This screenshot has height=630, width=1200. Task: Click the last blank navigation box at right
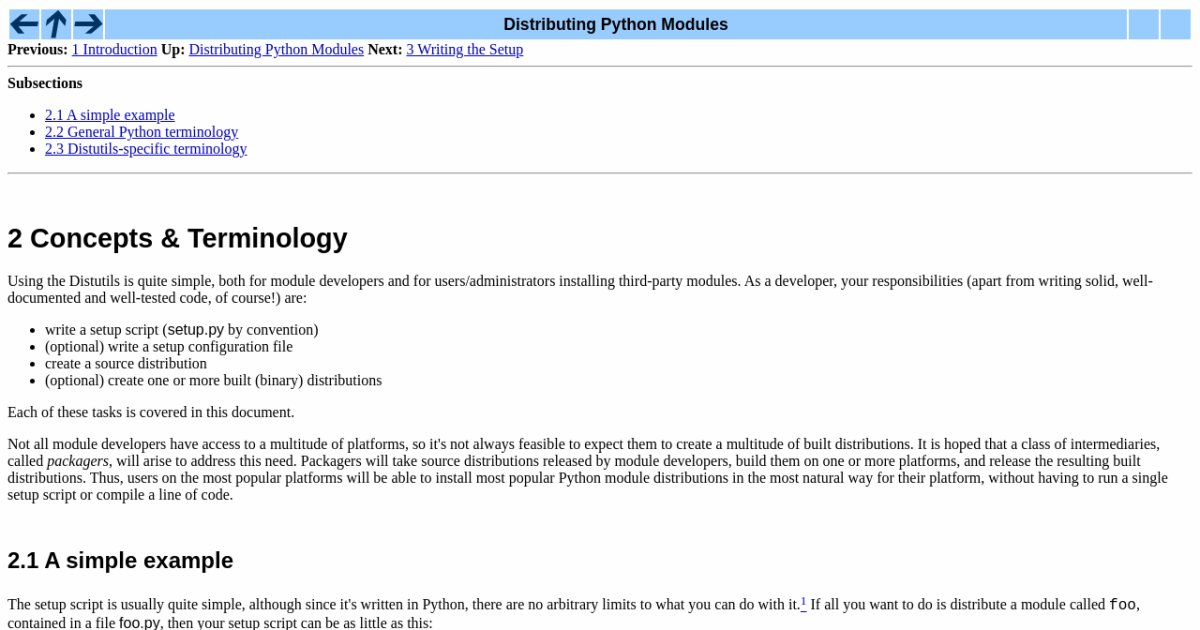pos(1175,24)
